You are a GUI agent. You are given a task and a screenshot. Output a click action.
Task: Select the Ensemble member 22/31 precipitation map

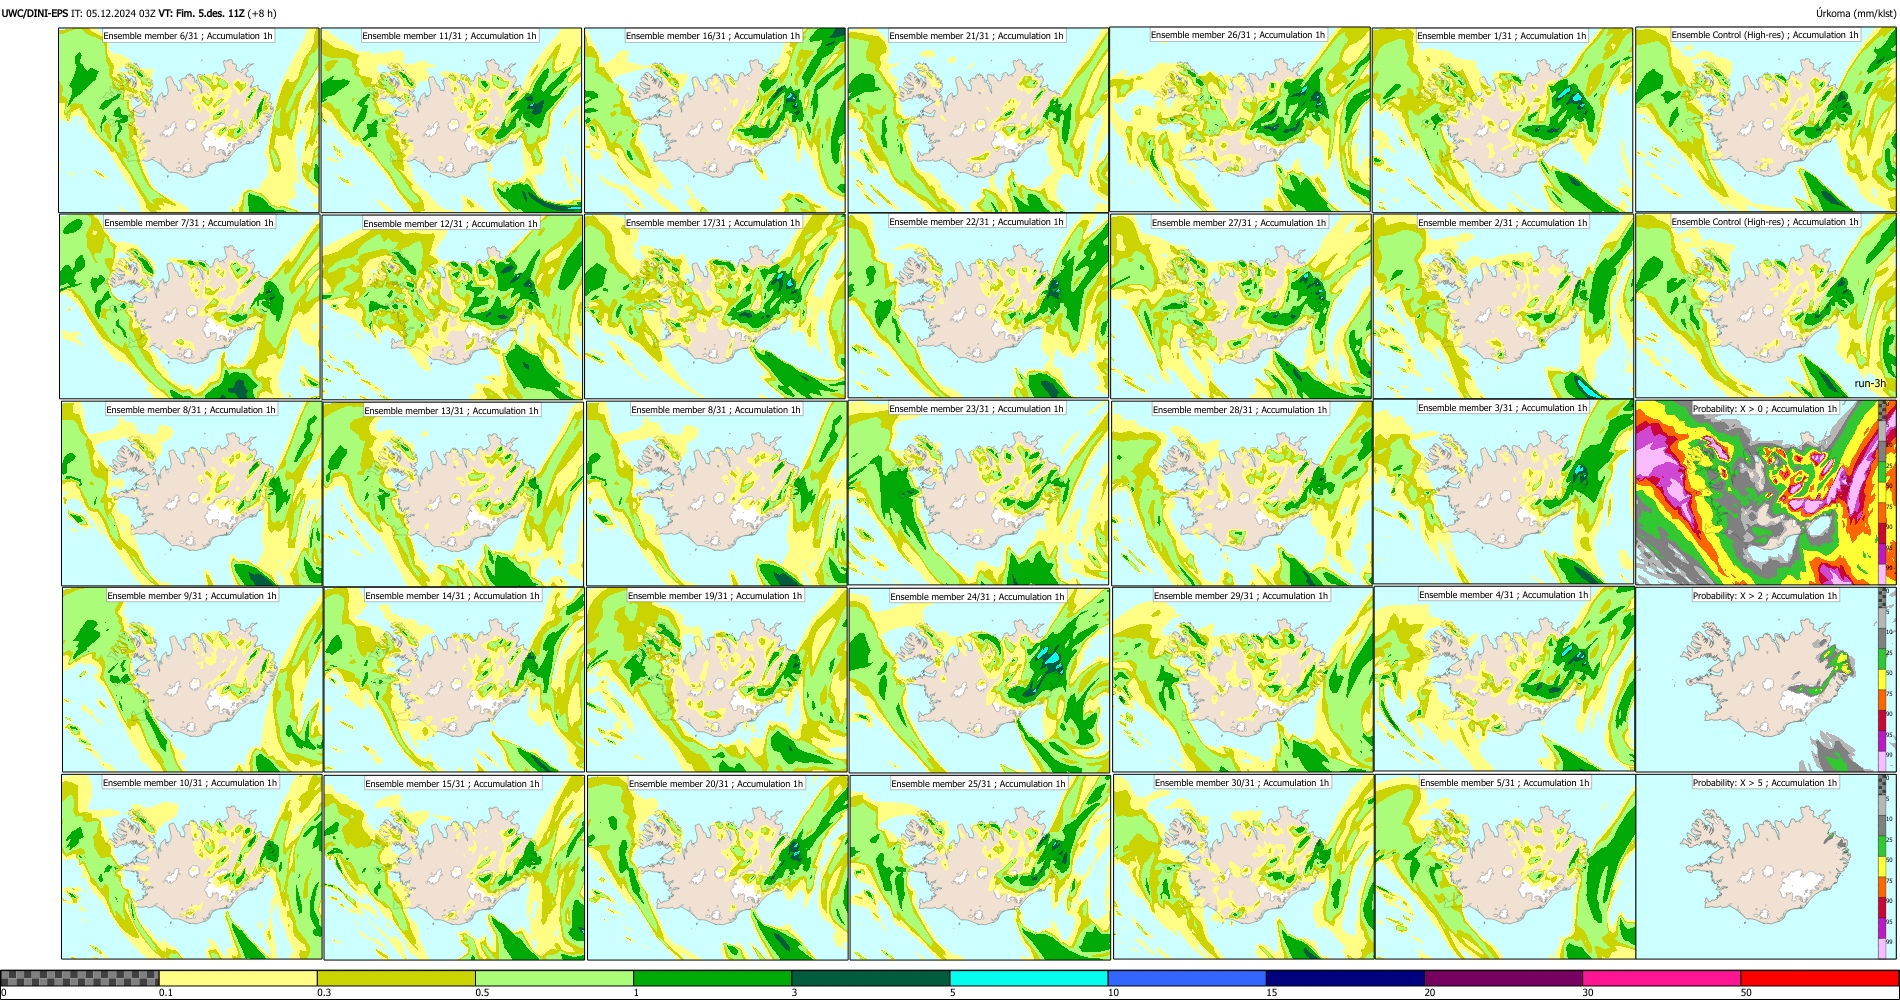click(x=978, y=306)
